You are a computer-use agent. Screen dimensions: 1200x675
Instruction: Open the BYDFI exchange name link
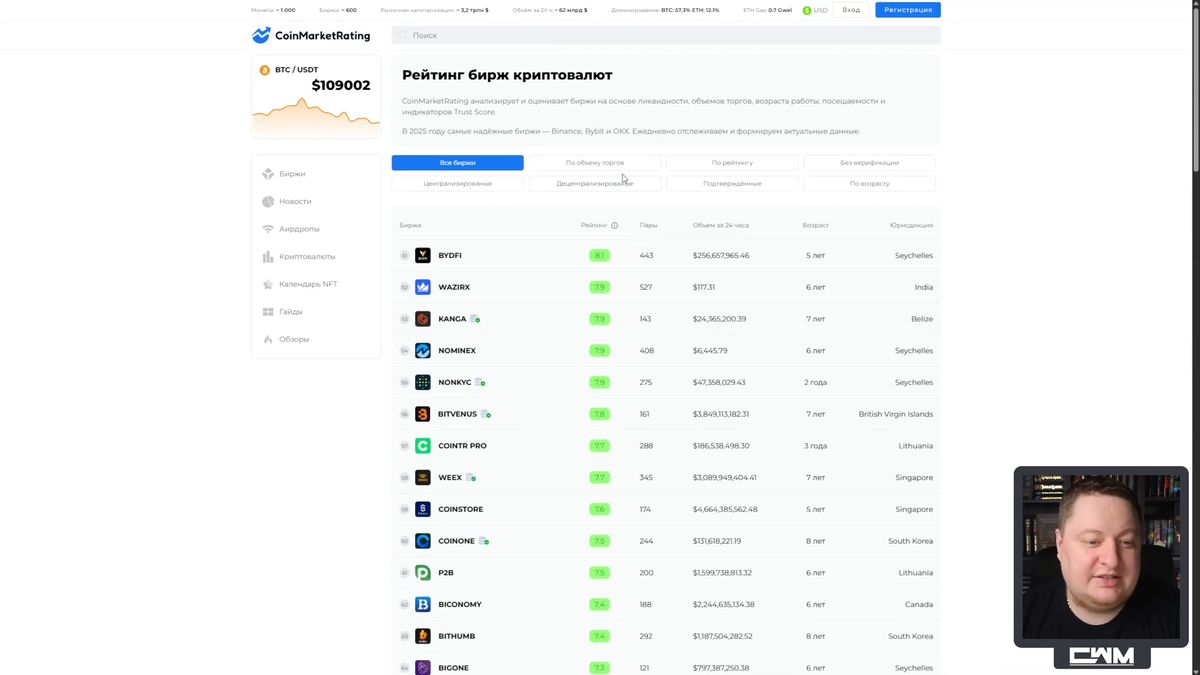tap(450, 256)
